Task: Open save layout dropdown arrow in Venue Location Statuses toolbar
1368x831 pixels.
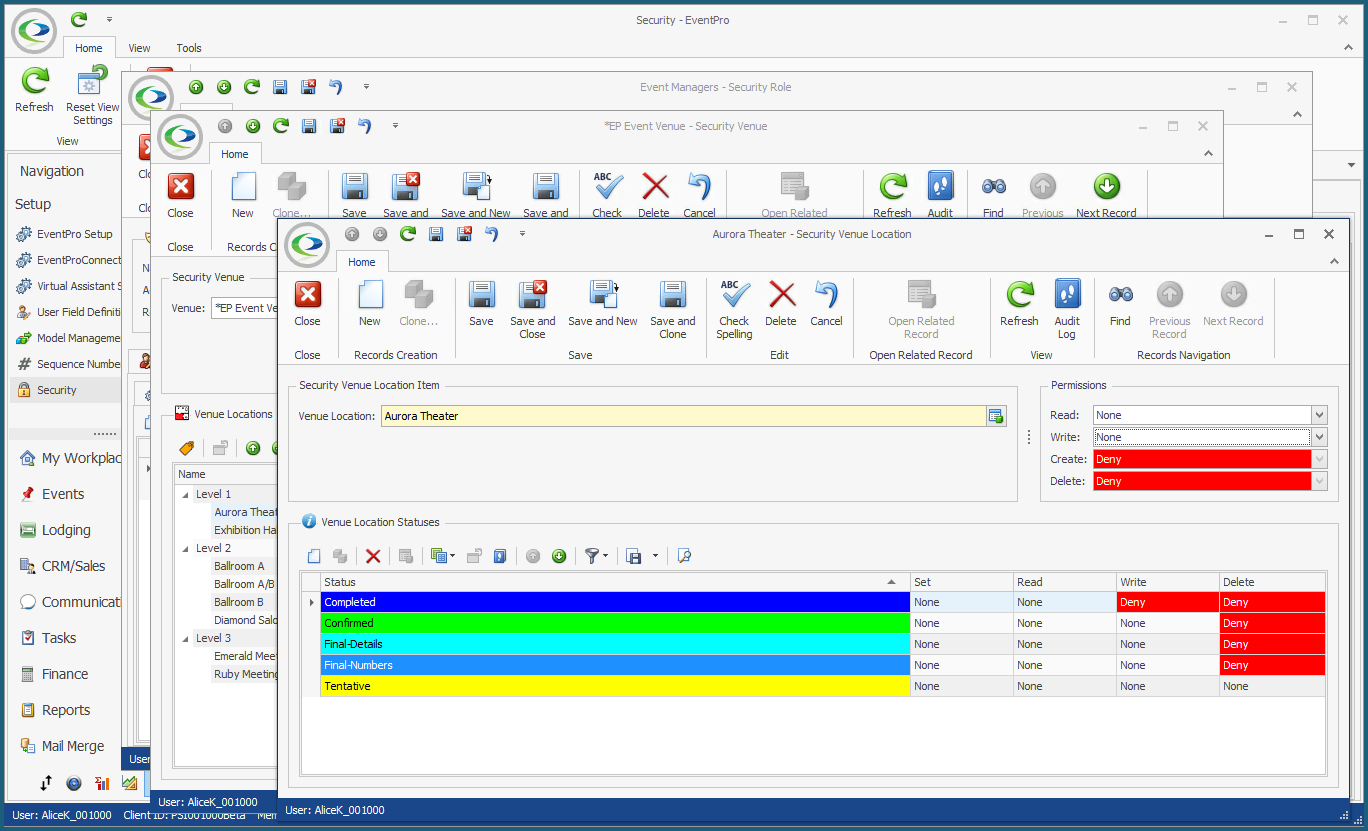Action: (x=655, y=556)
